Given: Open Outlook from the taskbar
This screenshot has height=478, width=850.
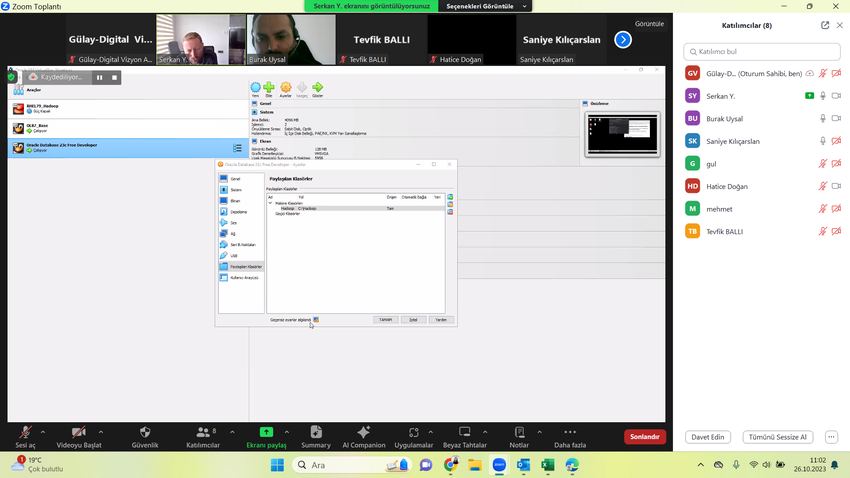Looking at the screenshot, I should click(x=523, y=465).
